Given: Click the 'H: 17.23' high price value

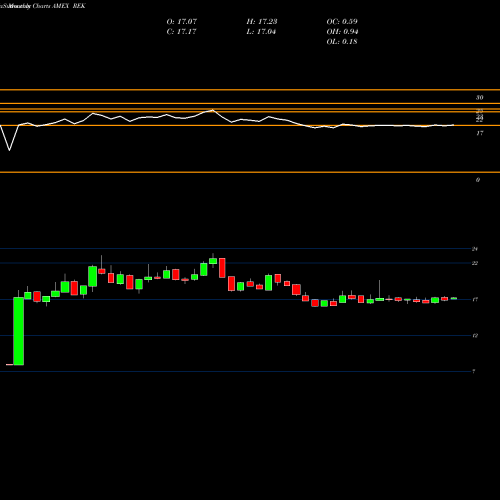Looking at the screenshot, I should pos(262,22).
